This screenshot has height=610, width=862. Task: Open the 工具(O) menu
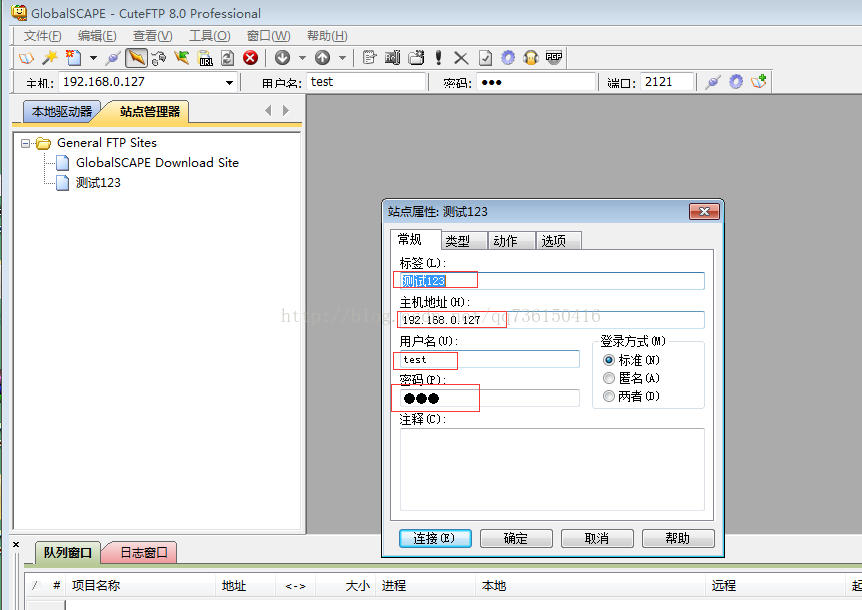pyautogui.click(x=209, y=36)
